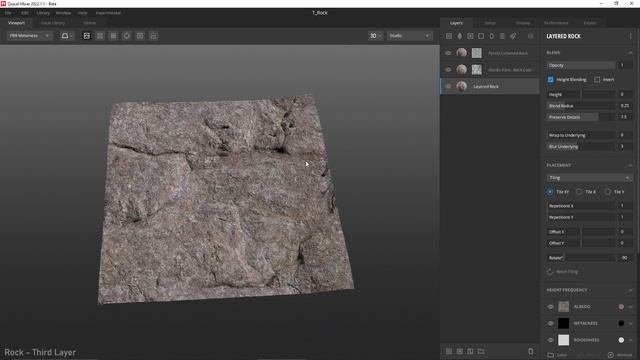Select the Layered Rock layer thumbnail
This screenshot has width=640, height=360.
tap(462, 86)
